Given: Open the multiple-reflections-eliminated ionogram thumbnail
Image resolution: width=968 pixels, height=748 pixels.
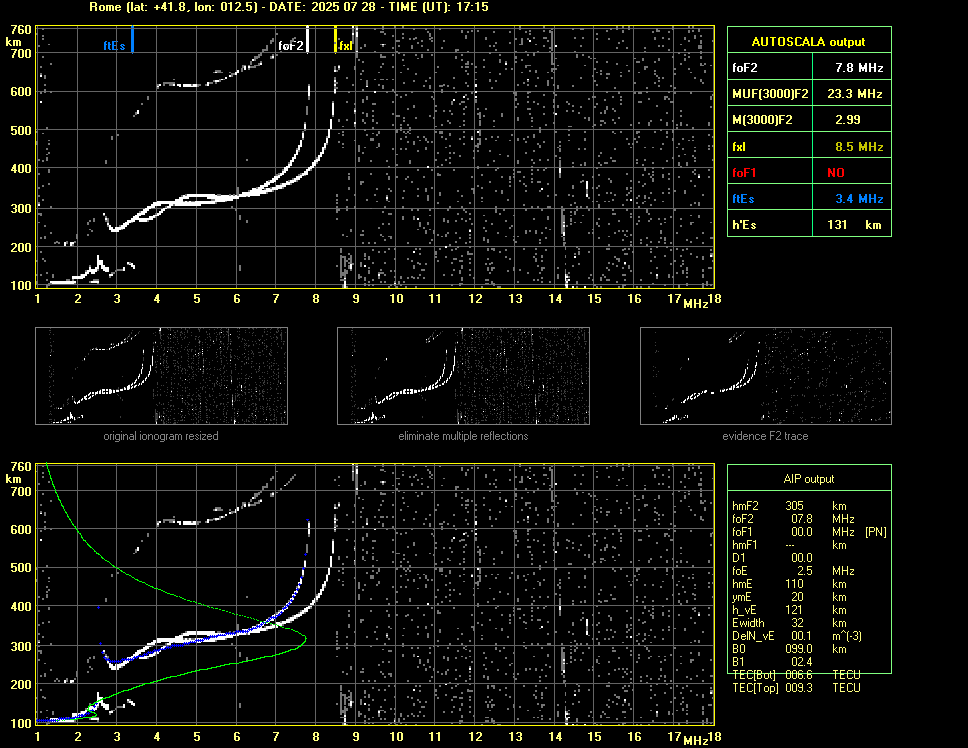Looking at the screenshot, I should coord(463,376).
